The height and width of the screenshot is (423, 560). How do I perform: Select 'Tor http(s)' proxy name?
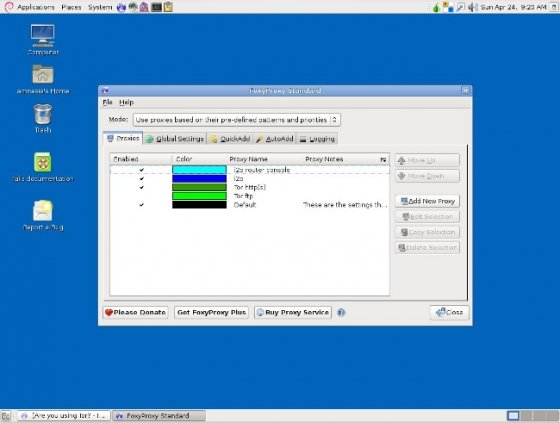(x=250, y=187)
